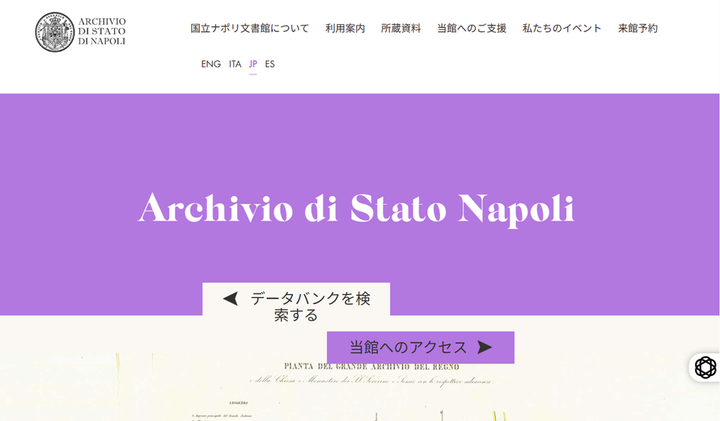Switch language to ENG
This screenshot has width=720, height=421.
(x=211, y=64)
